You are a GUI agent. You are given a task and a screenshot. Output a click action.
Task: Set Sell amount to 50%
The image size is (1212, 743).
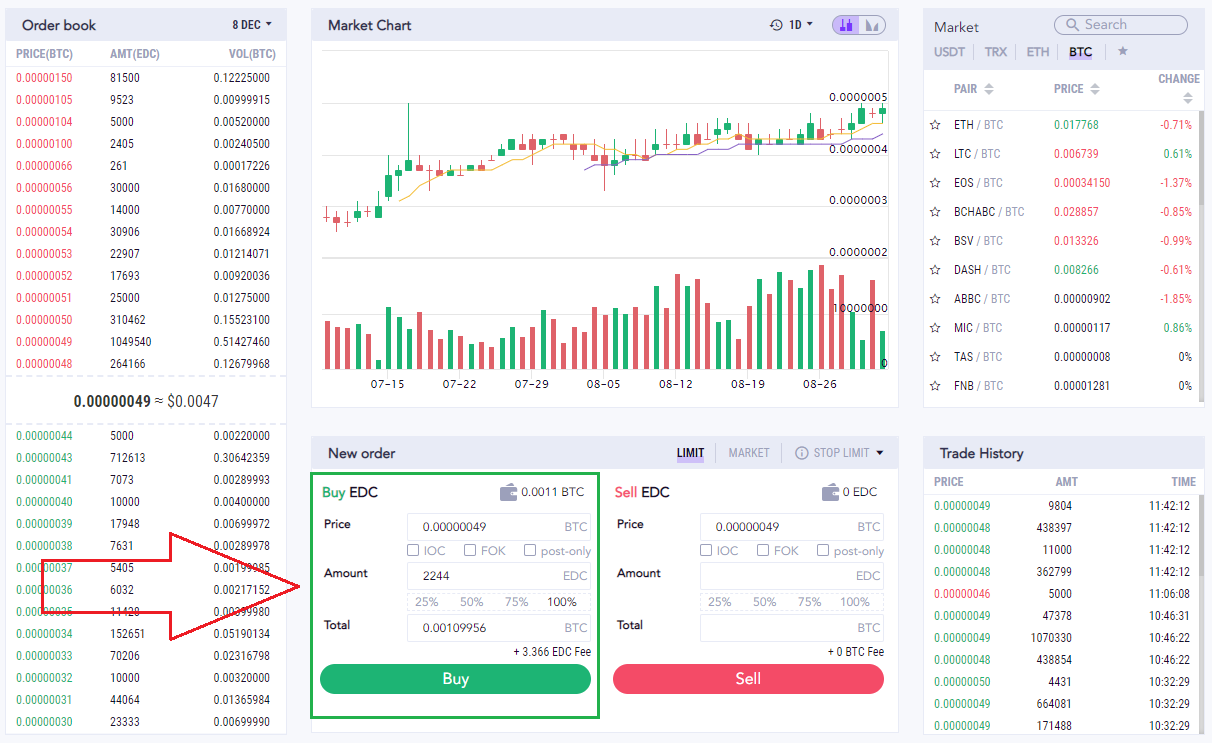765,602
